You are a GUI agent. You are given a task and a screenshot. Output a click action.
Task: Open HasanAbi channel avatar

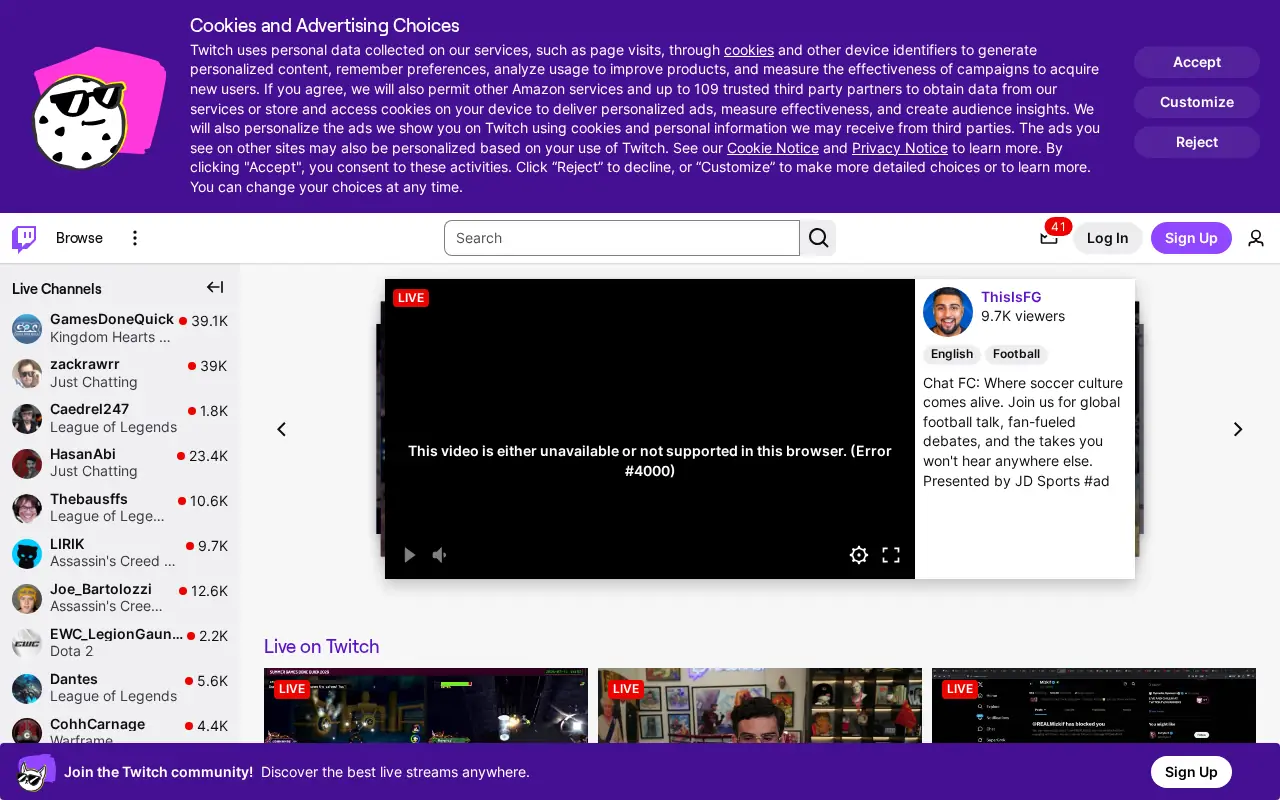coord(27,464)
